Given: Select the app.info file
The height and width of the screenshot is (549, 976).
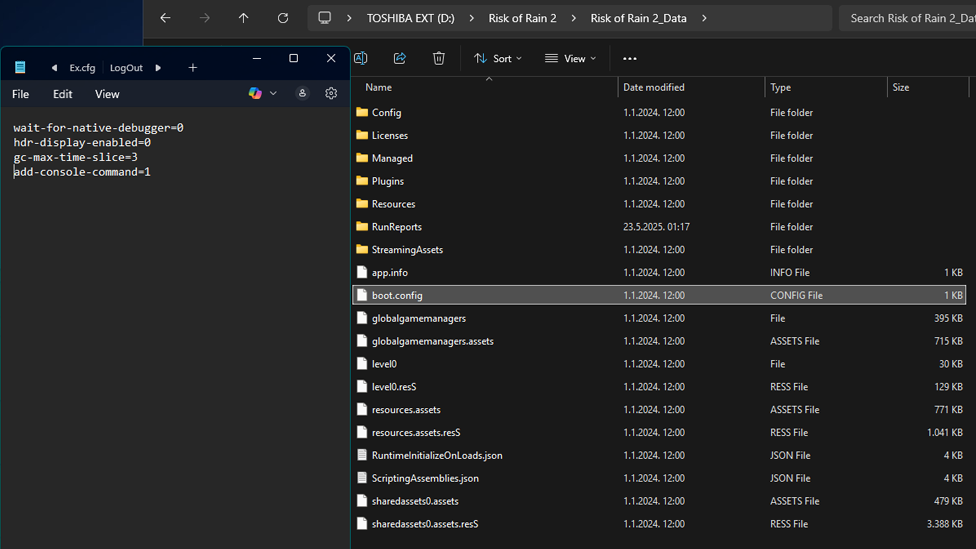Looking at the screenshot, I should [x=659, y=273].
